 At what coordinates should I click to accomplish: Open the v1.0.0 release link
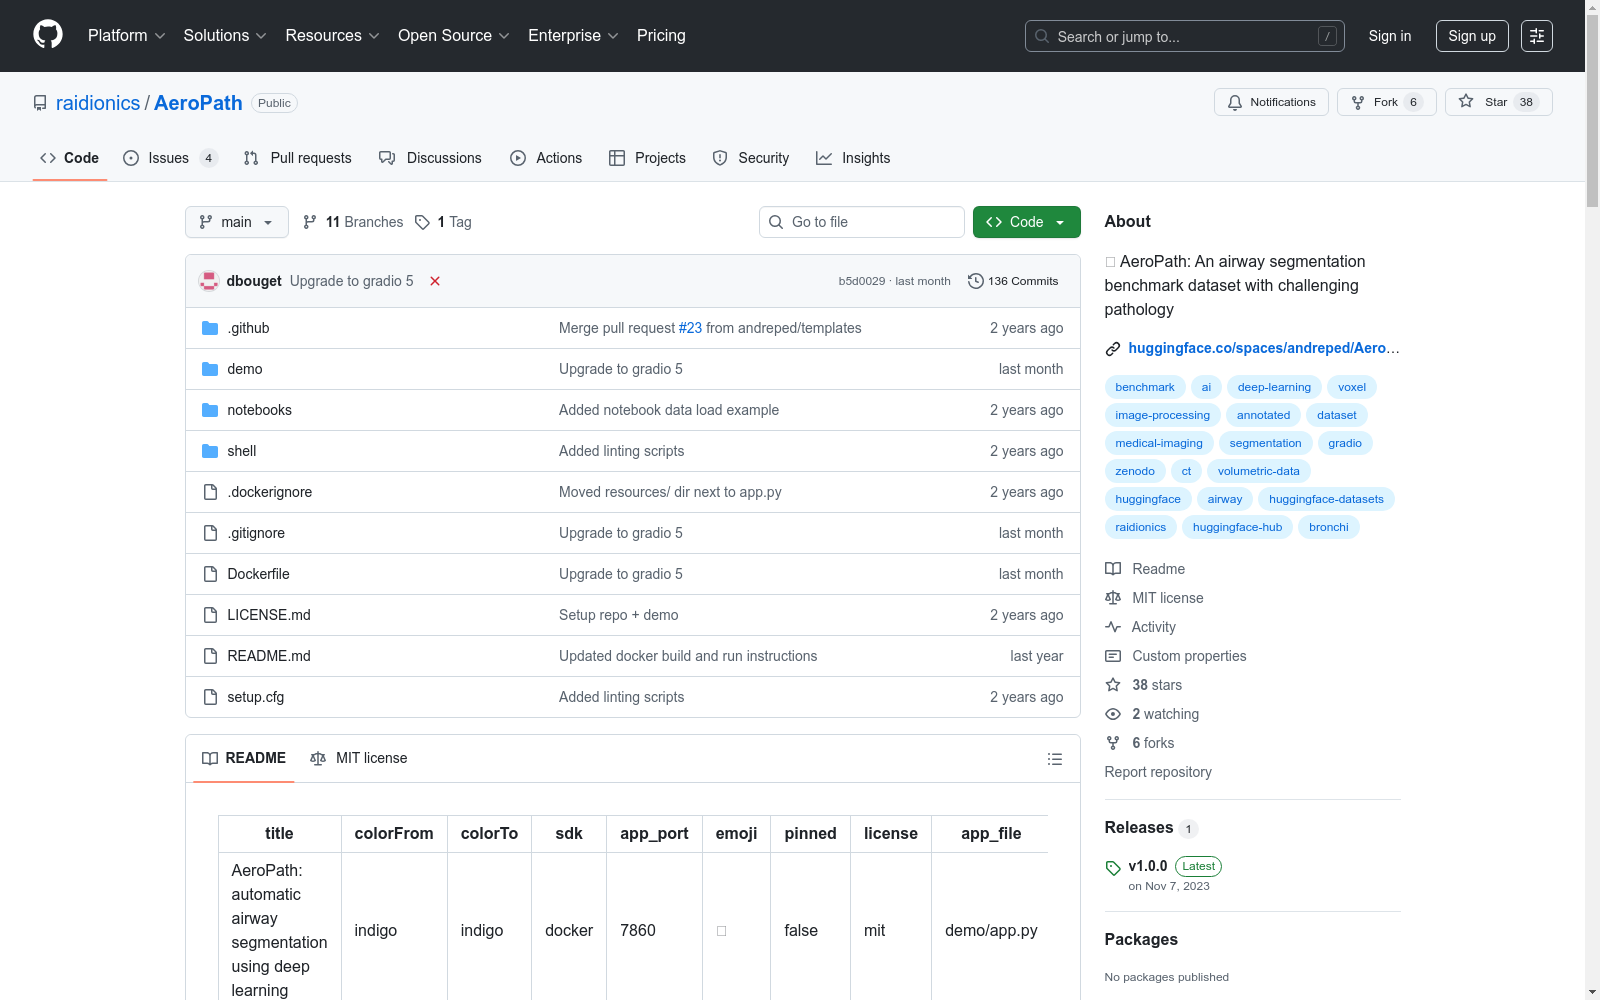click(x=1148, y=866)
